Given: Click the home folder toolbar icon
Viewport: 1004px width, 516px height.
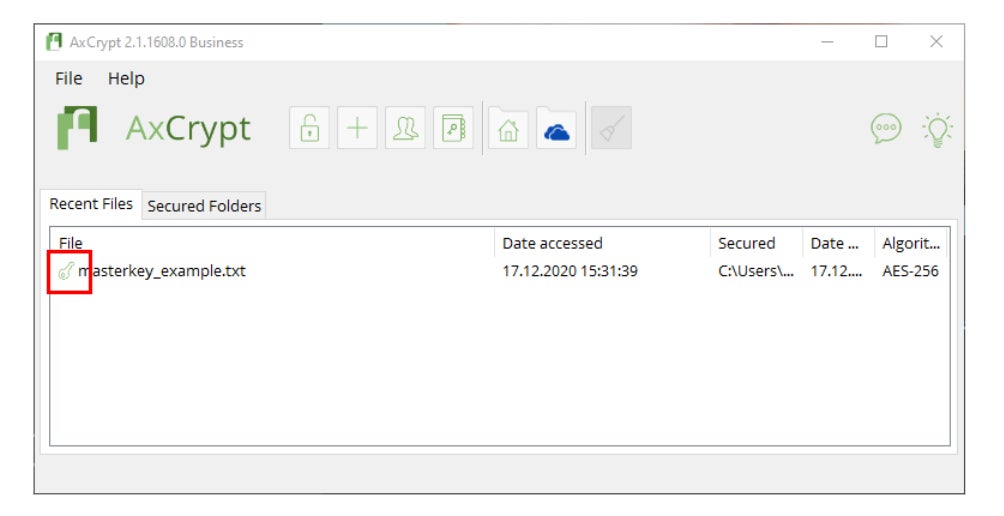Looking at the screenshot, I should [508, 128].
